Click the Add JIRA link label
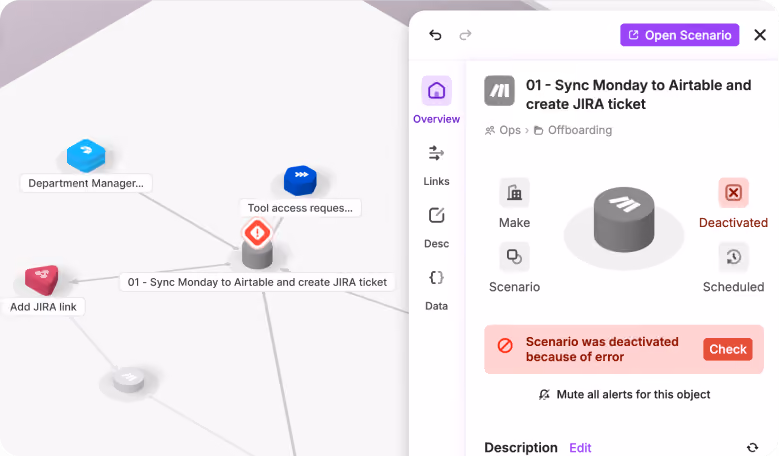The image size is (779, 456). tap(43, 307)
